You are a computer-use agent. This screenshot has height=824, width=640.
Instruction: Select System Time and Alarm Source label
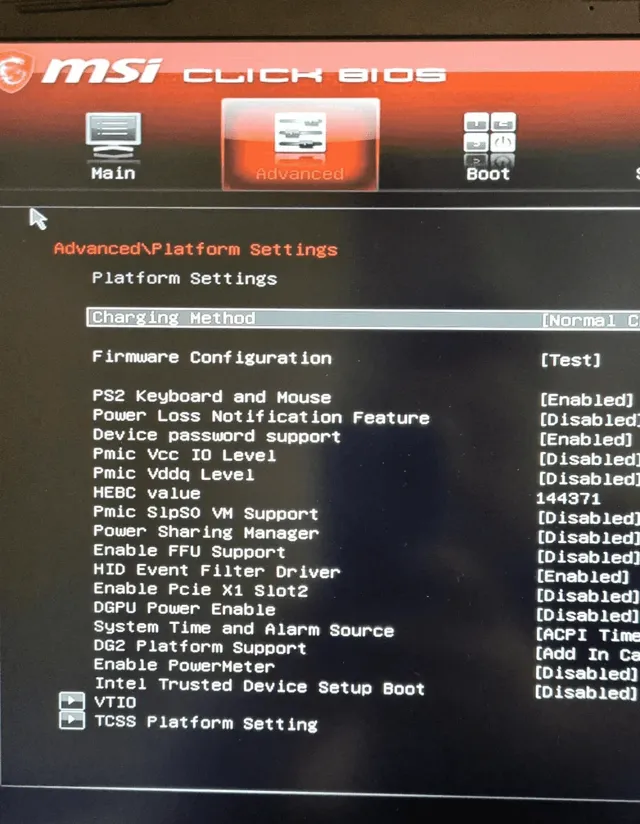244,629
